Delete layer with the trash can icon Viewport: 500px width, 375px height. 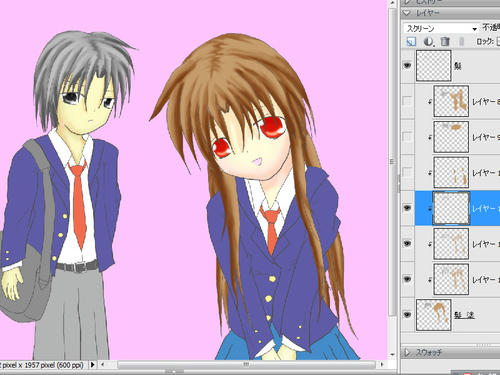445,41
